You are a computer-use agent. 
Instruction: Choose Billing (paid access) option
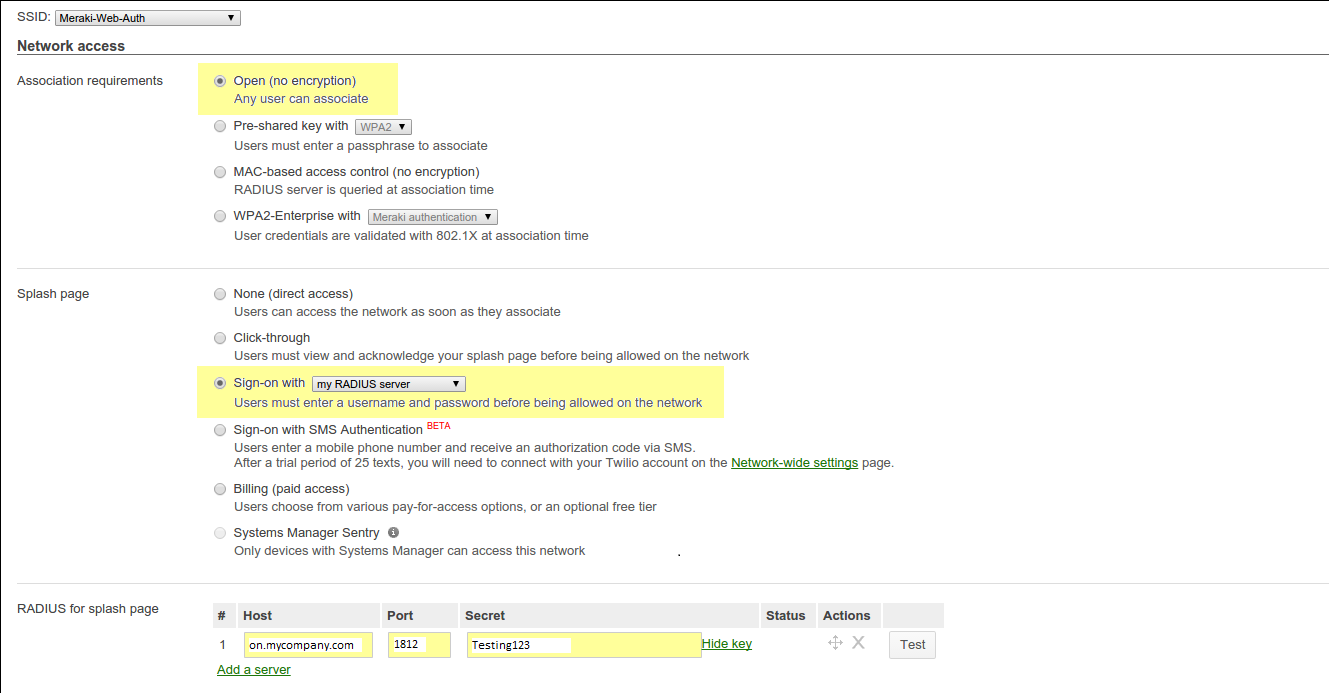pyautogui.click(x=220, y=489)
